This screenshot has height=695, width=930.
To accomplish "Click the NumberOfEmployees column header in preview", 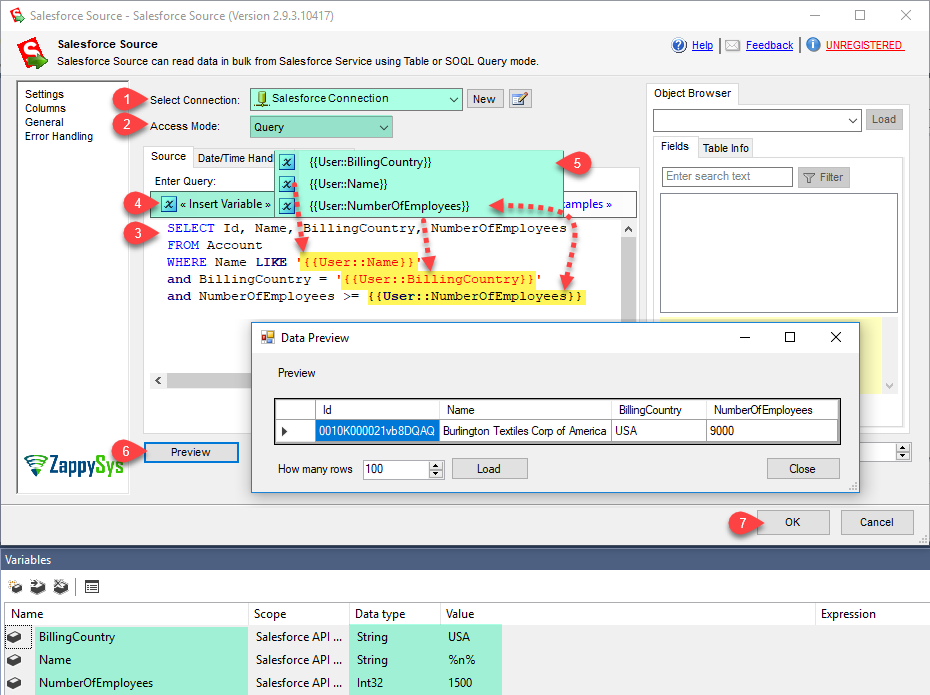I will pyautogui.click(x=772, y=410).
